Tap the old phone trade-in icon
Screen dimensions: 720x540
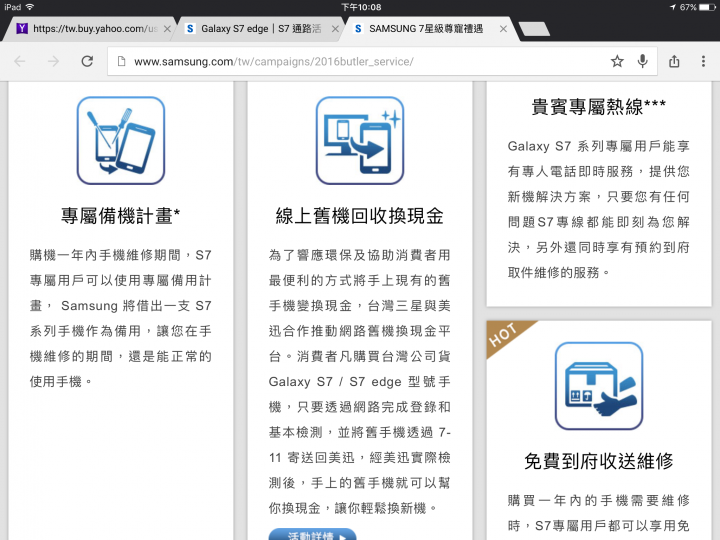[x=360, y=141]
